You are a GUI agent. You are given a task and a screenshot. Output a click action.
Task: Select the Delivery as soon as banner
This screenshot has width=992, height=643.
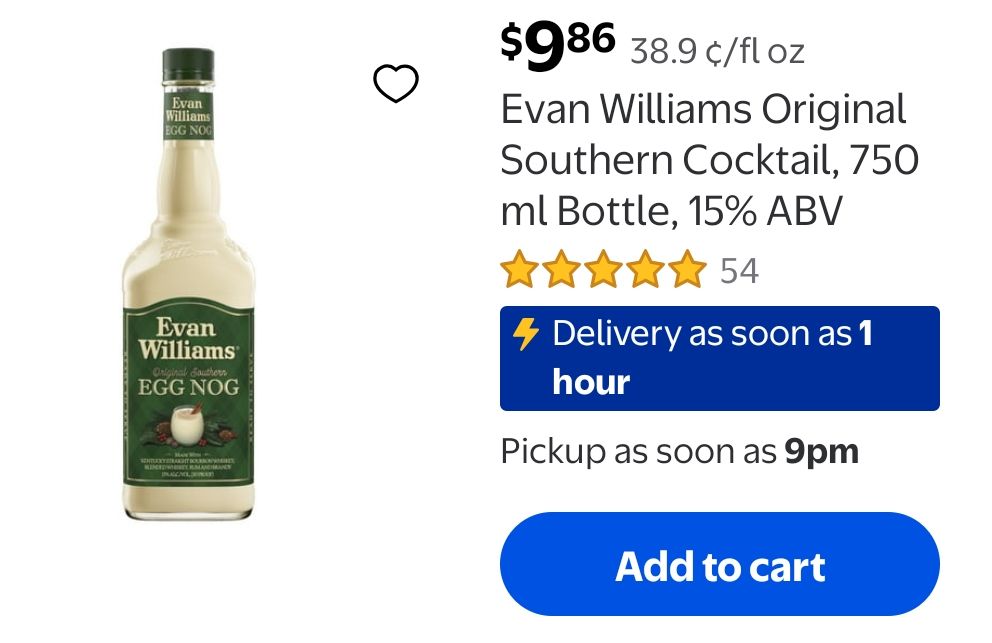[719, 358]
